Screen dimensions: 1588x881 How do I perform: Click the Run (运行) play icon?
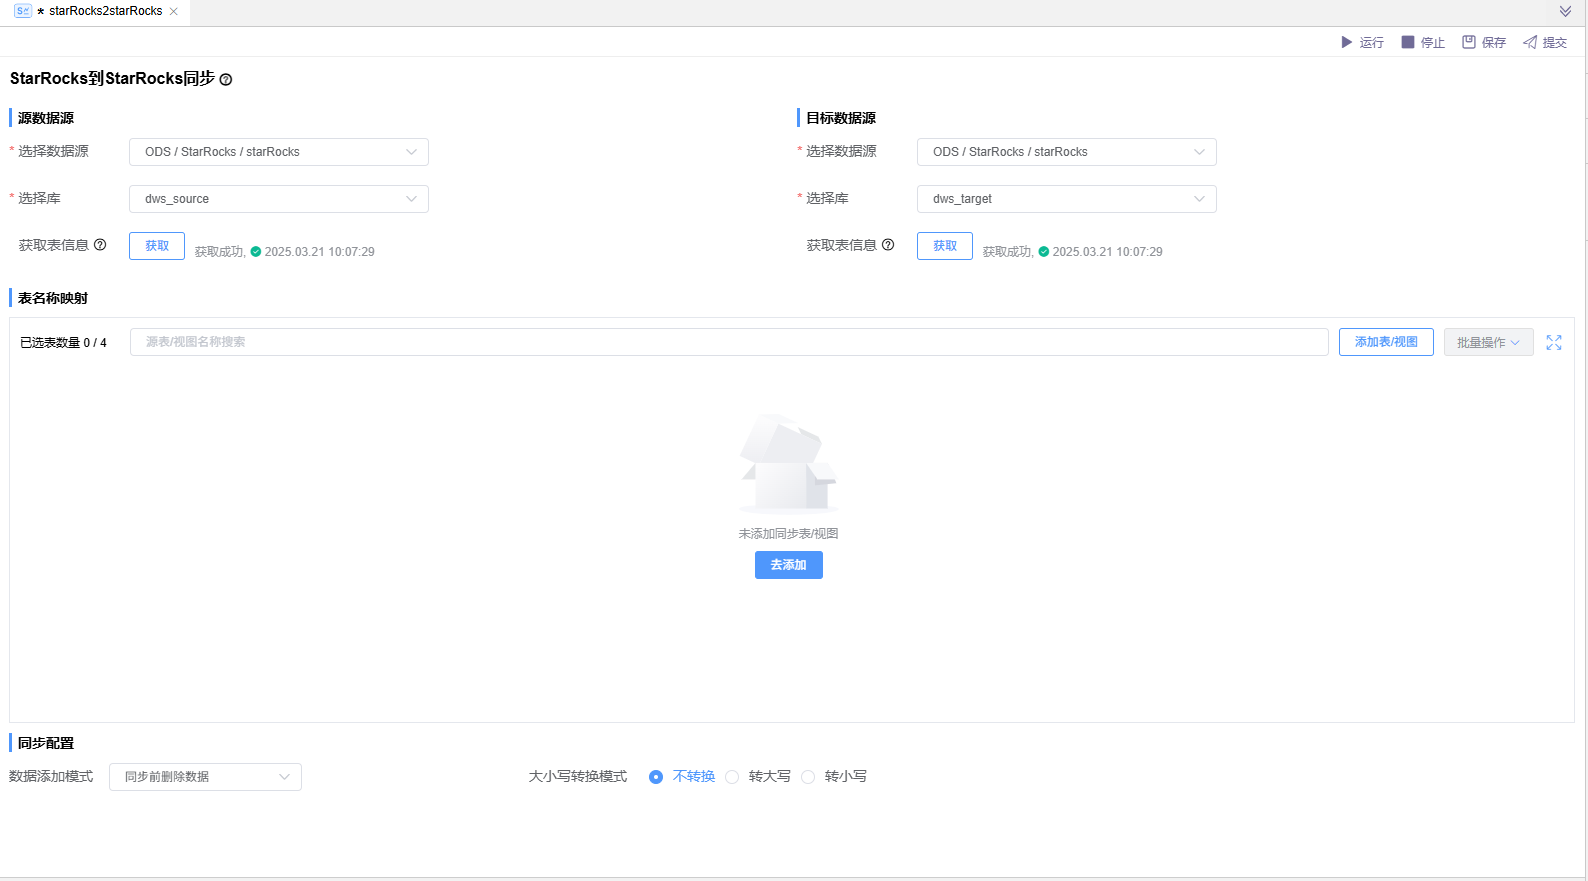1346,42
